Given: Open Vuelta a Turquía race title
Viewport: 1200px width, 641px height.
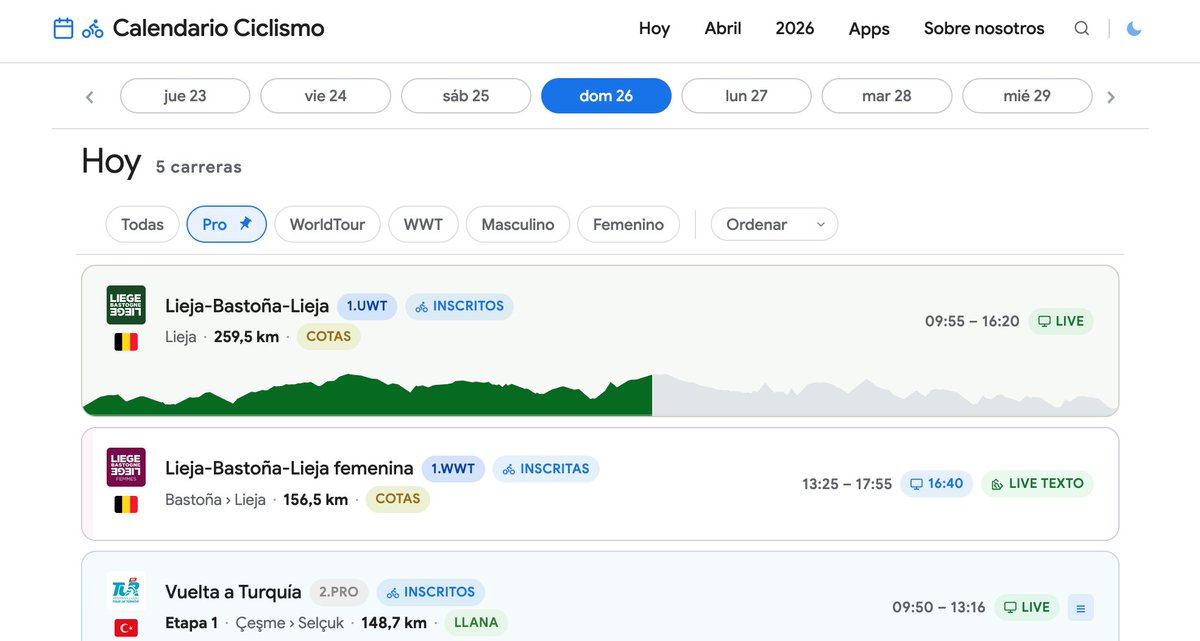Looking at the screenshot, I should (x=233, y=592).
